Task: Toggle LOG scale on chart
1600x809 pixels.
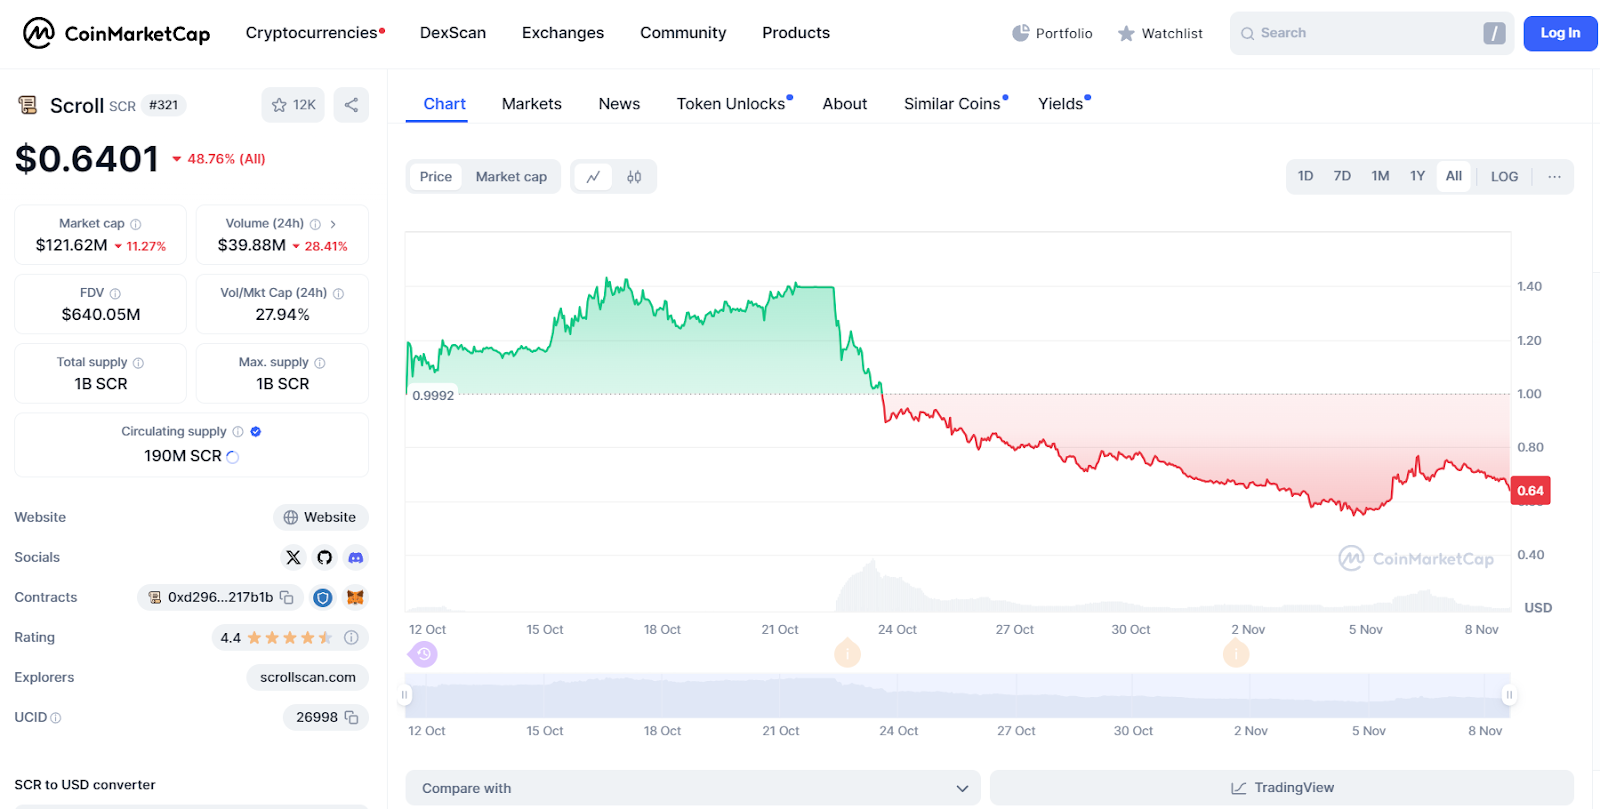Action: click(1504, 176)
